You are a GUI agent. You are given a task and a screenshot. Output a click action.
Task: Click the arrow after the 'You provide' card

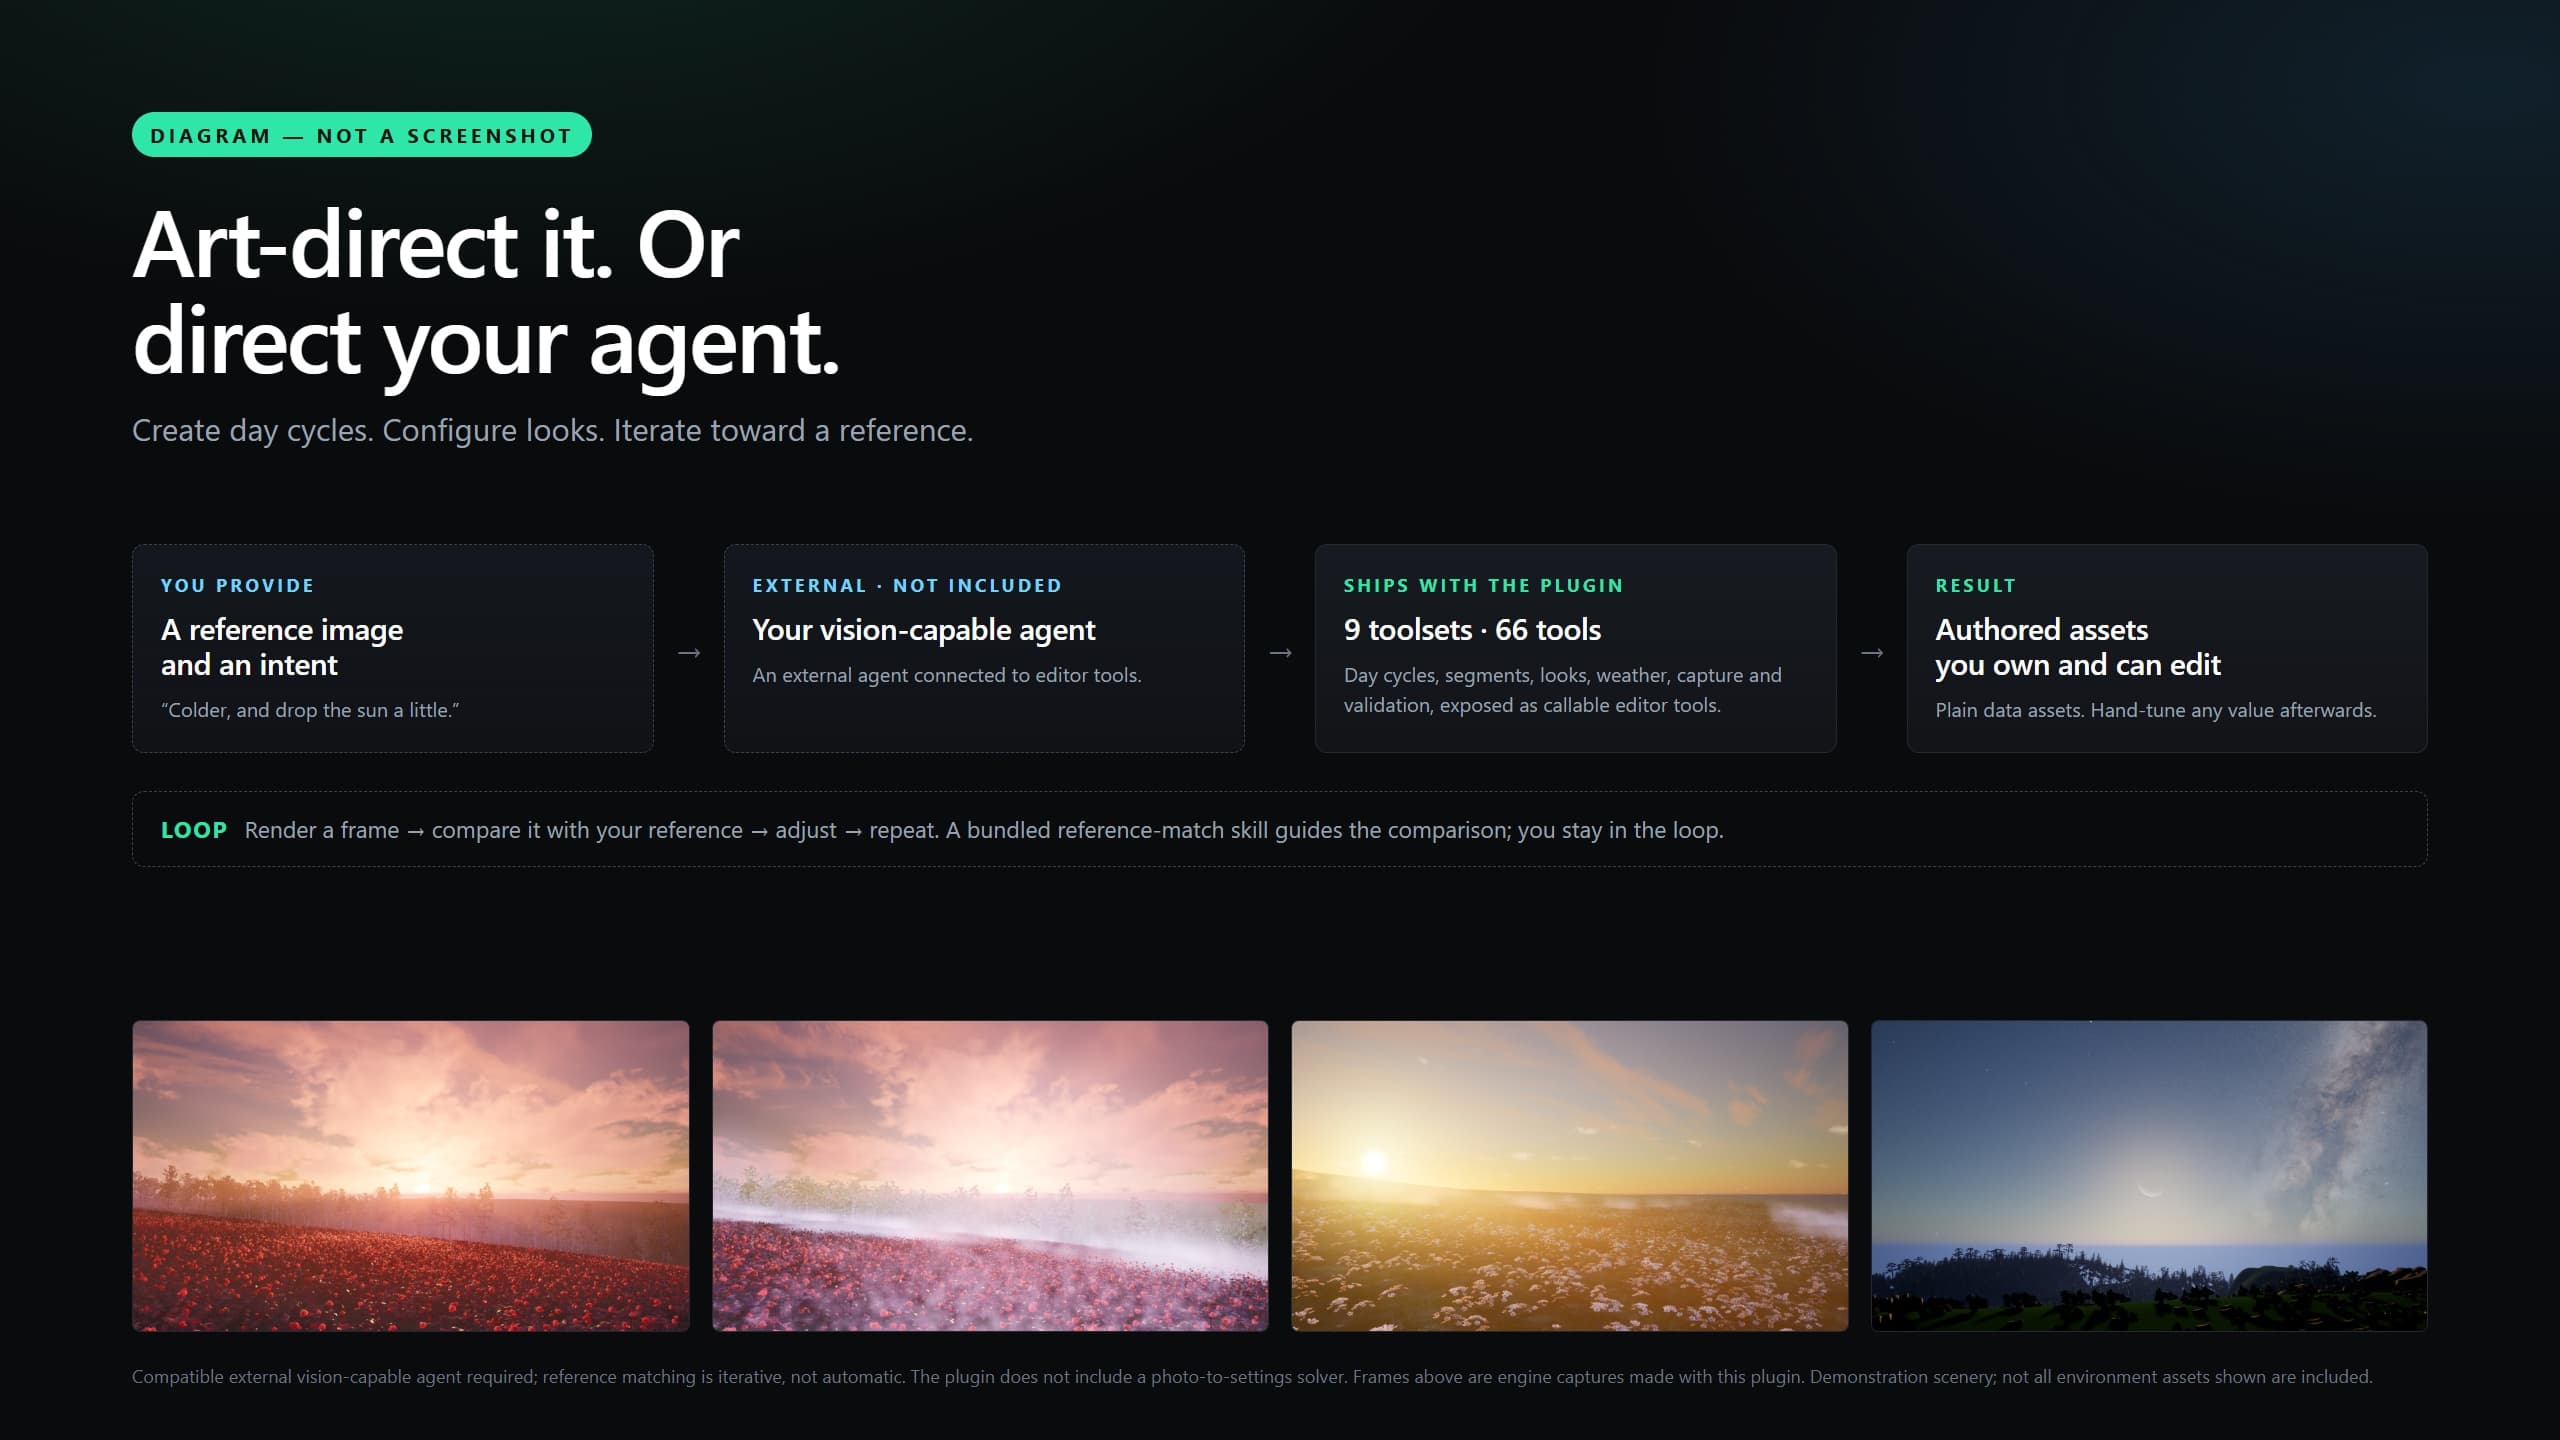[x=689, y=653]
